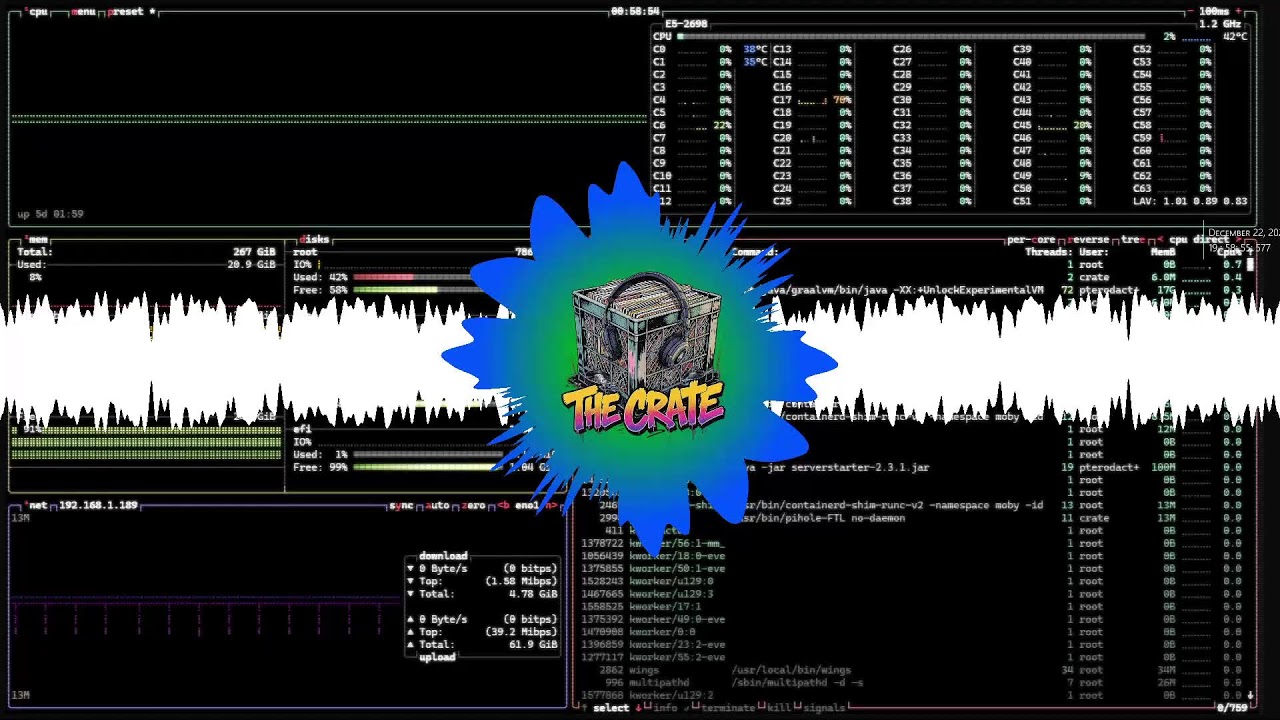Click the terminate process option
The height and width of the screenshot is (720, 1280).
coord(727,708)
